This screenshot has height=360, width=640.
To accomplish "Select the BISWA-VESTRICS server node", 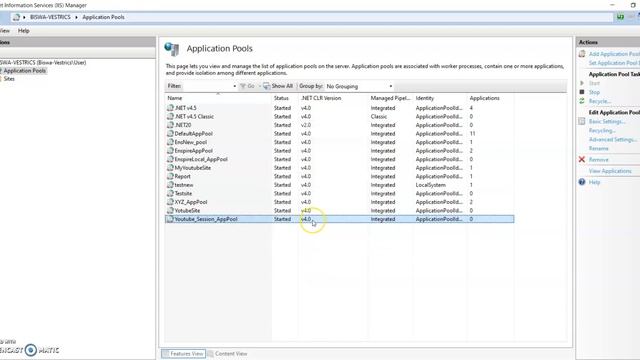I will click(x=43, y=62).
